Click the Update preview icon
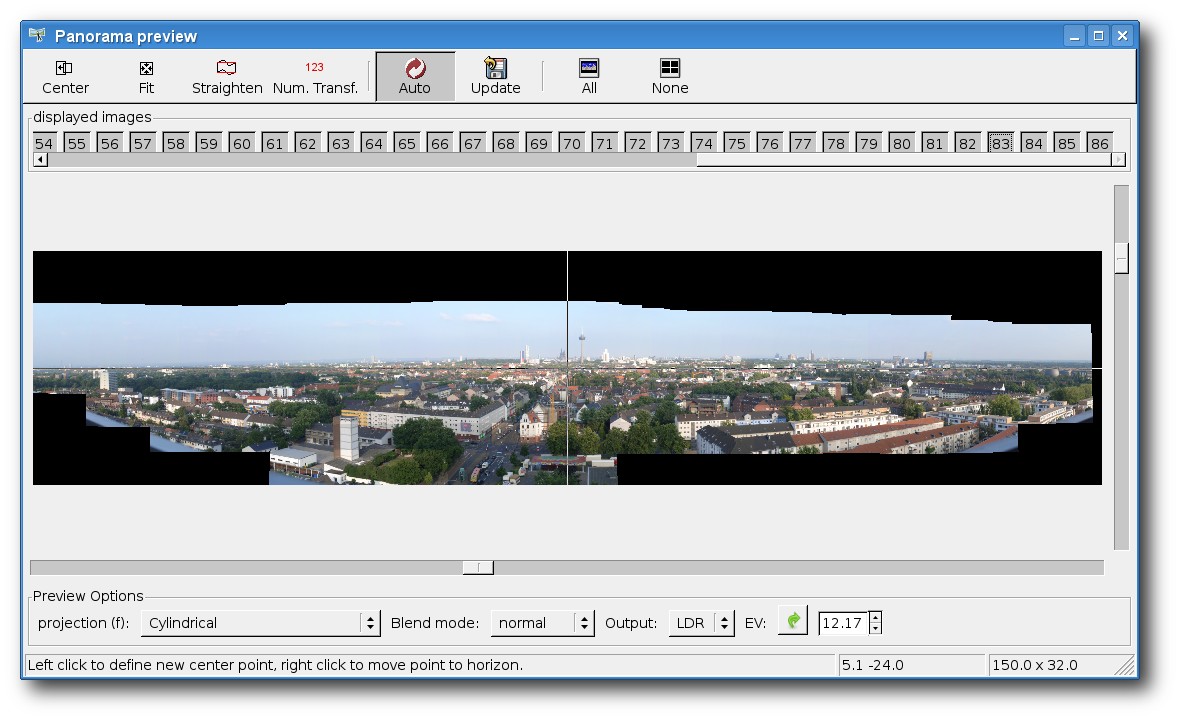1180x720 pixels. tap(495, 68)
